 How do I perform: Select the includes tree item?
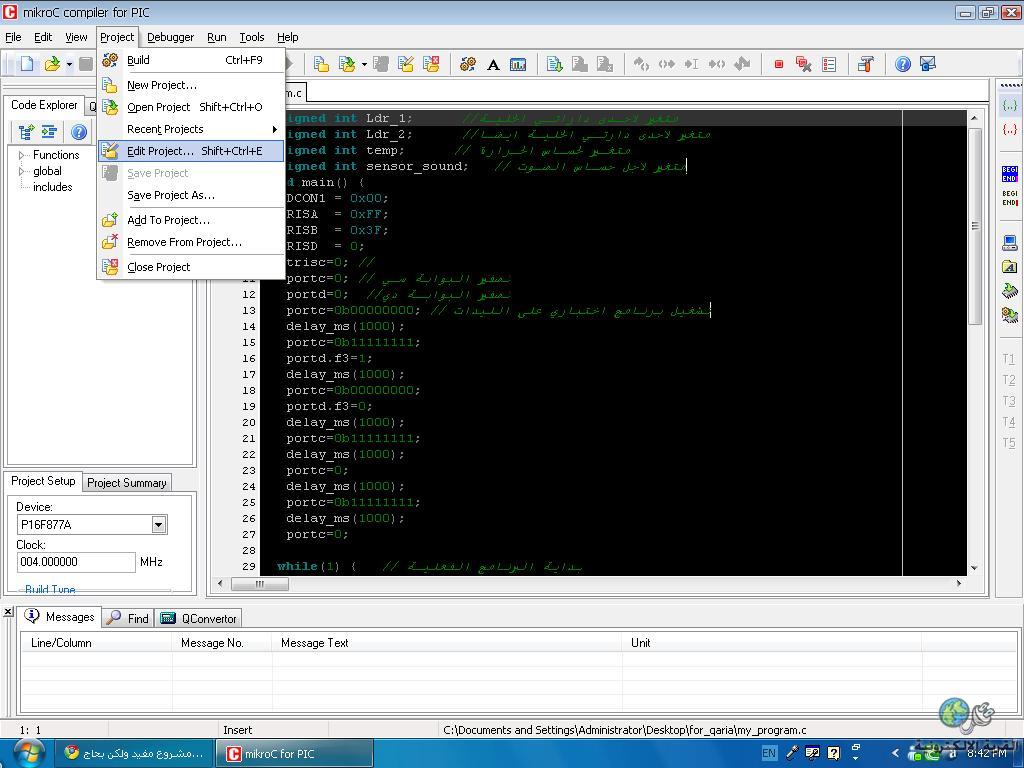(53, 187)
